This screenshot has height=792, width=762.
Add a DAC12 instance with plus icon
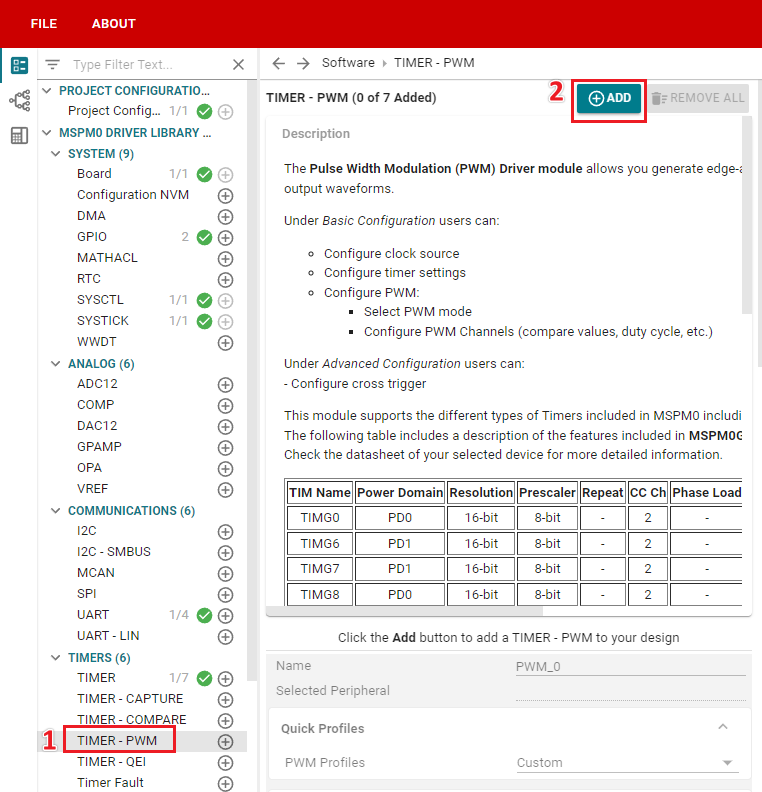(225, 427)
